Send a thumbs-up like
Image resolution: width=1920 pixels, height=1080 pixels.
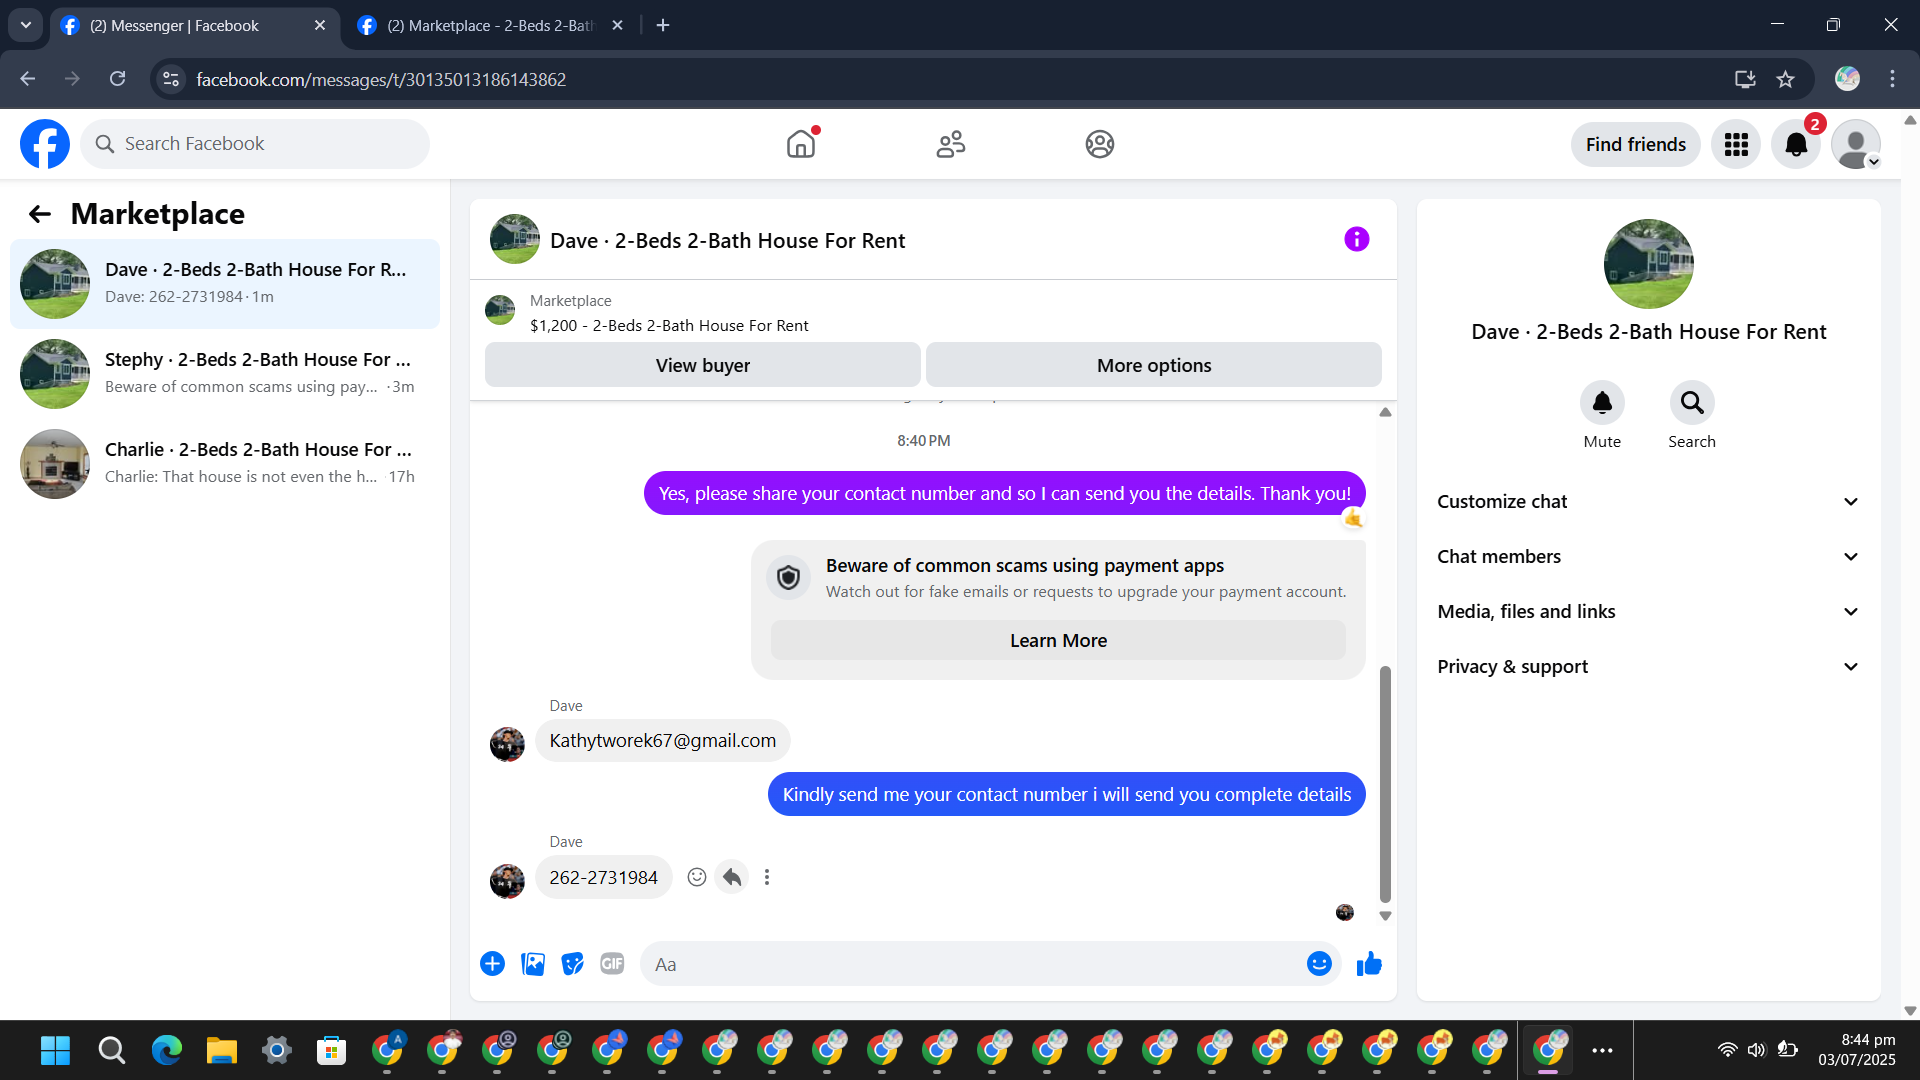[1369, 964]
